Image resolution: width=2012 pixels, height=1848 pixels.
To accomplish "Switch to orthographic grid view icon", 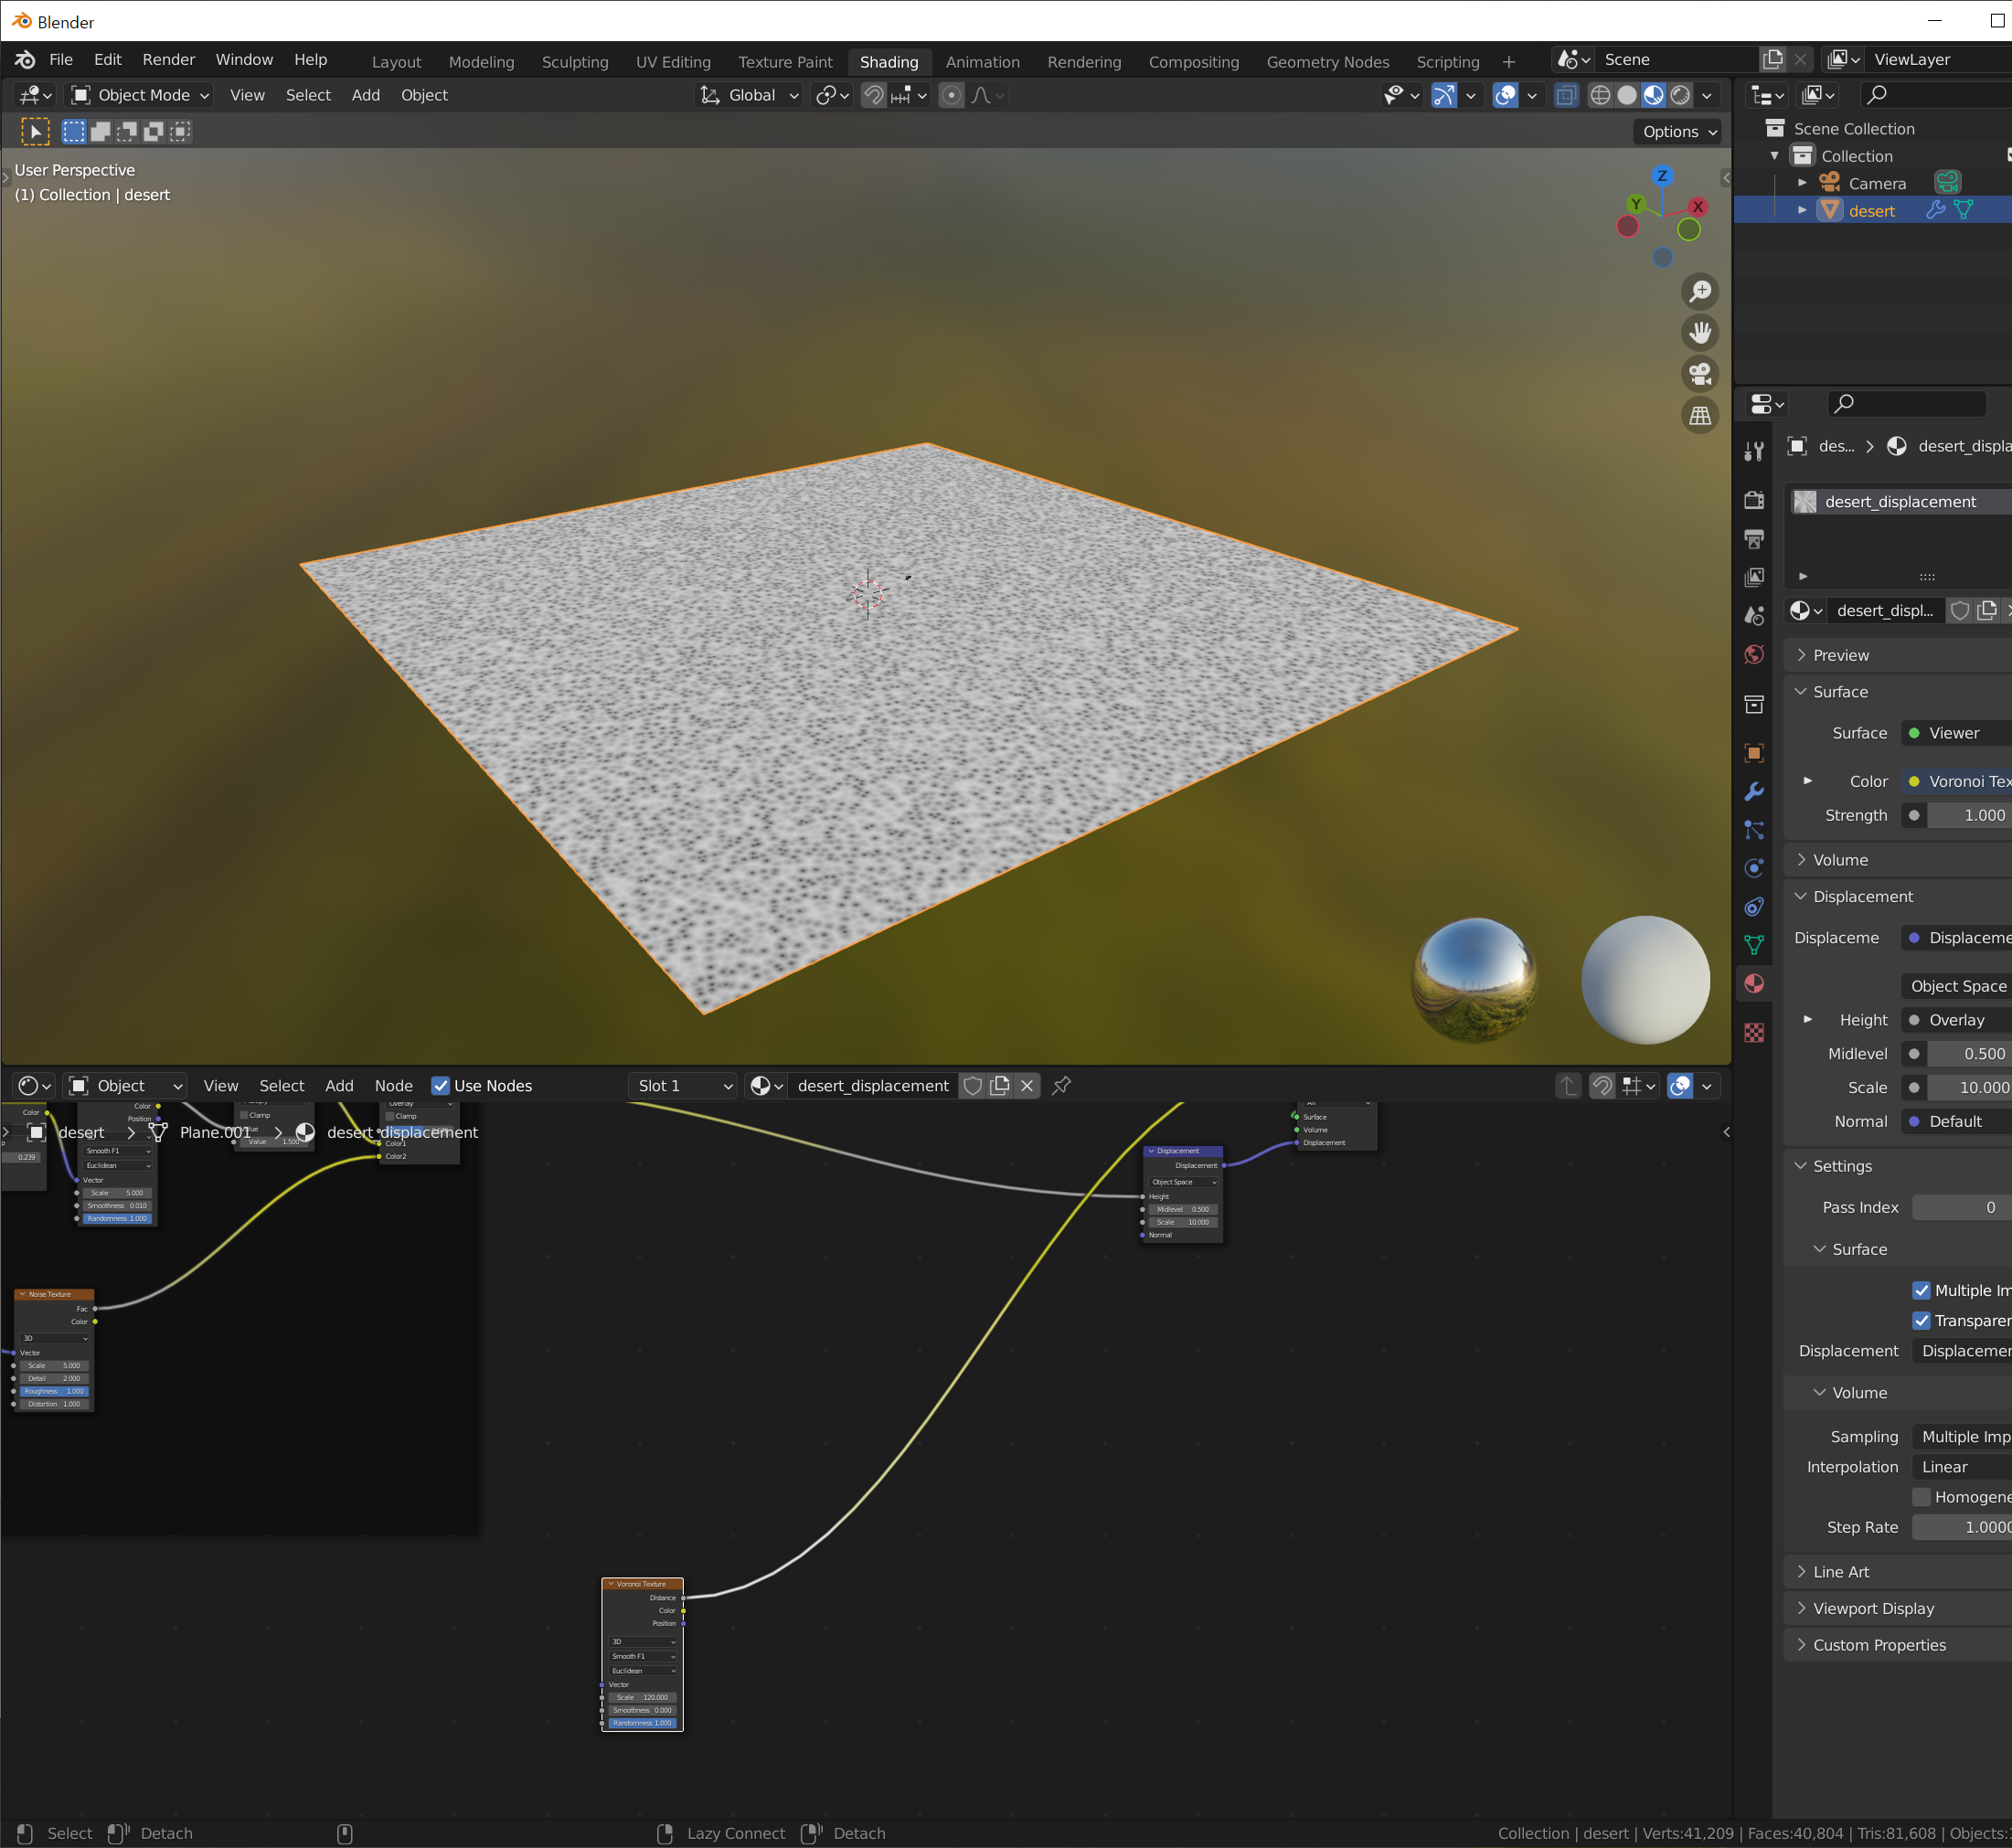I will click(x=1700, y=415).
